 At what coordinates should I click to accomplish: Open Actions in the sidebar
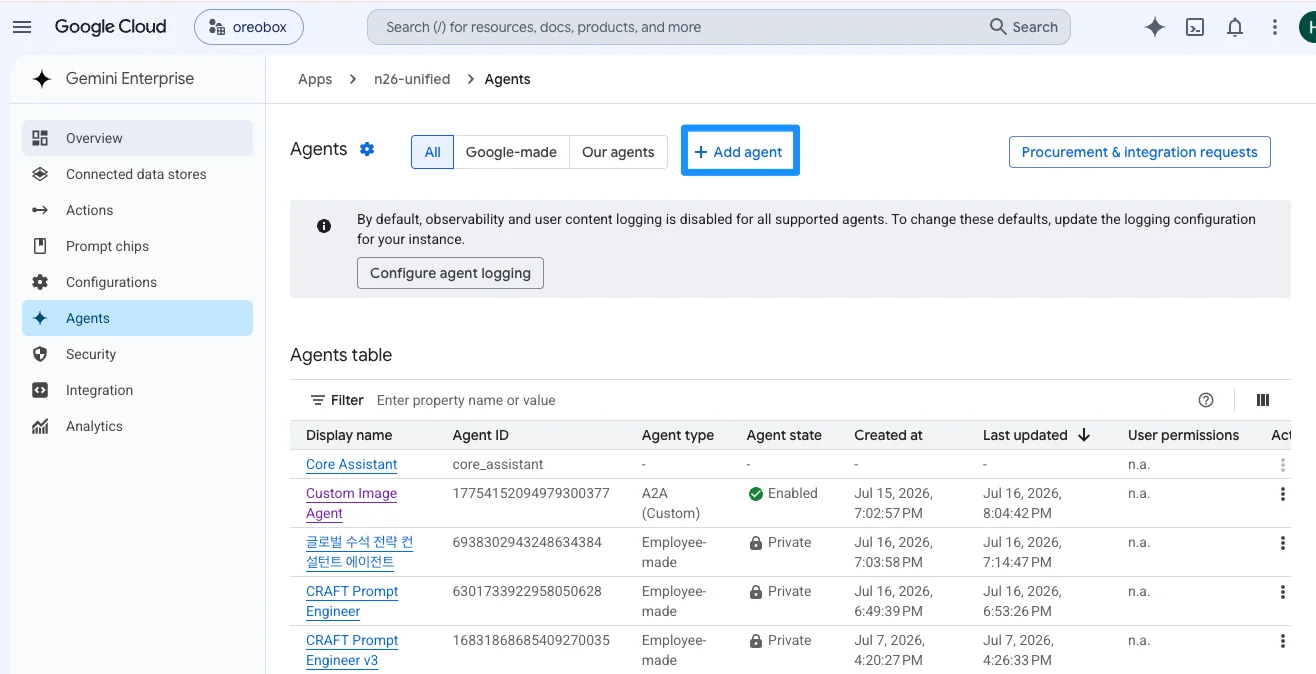click(137, 210)
